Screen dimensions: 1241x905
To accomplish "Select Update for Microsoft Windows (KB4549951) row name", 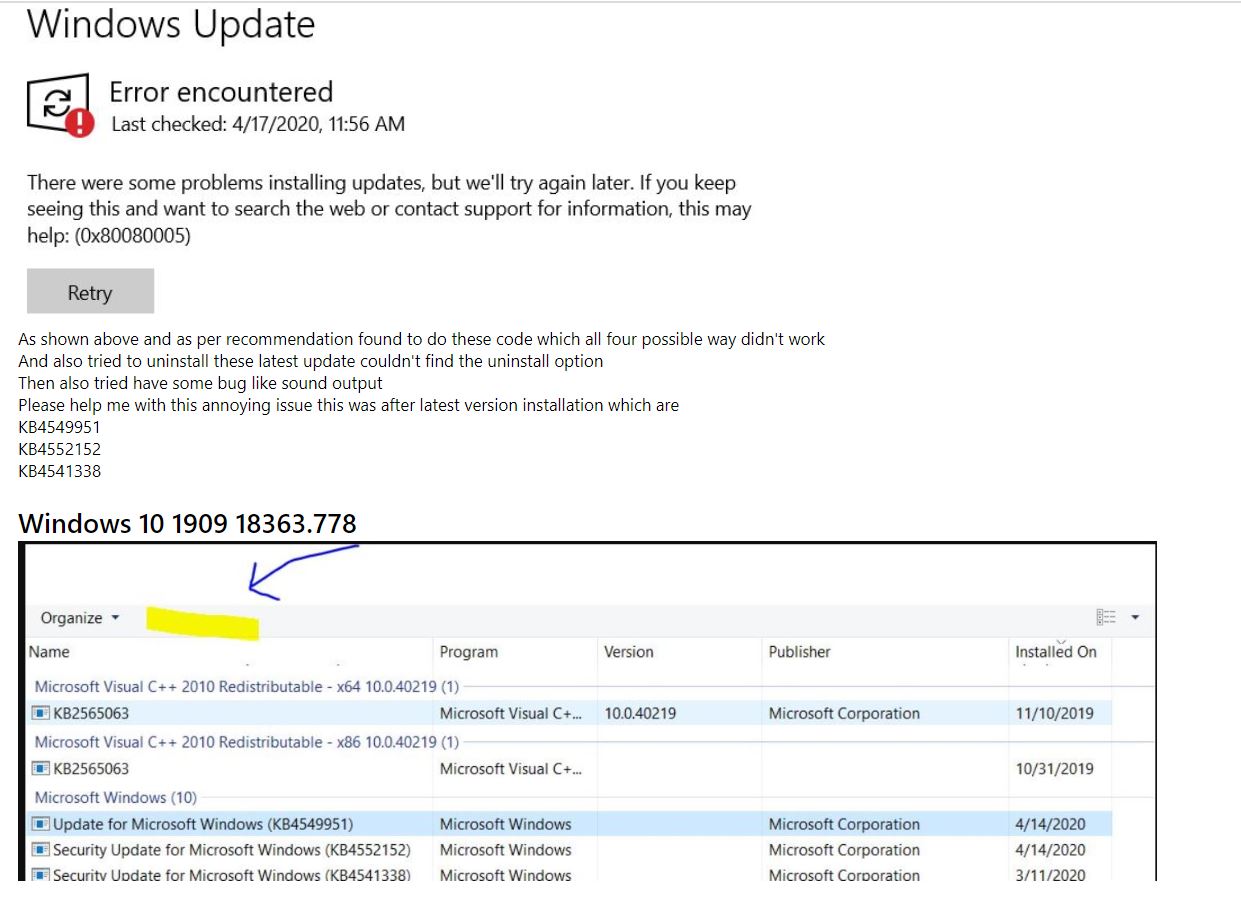I will pos(203,825).
